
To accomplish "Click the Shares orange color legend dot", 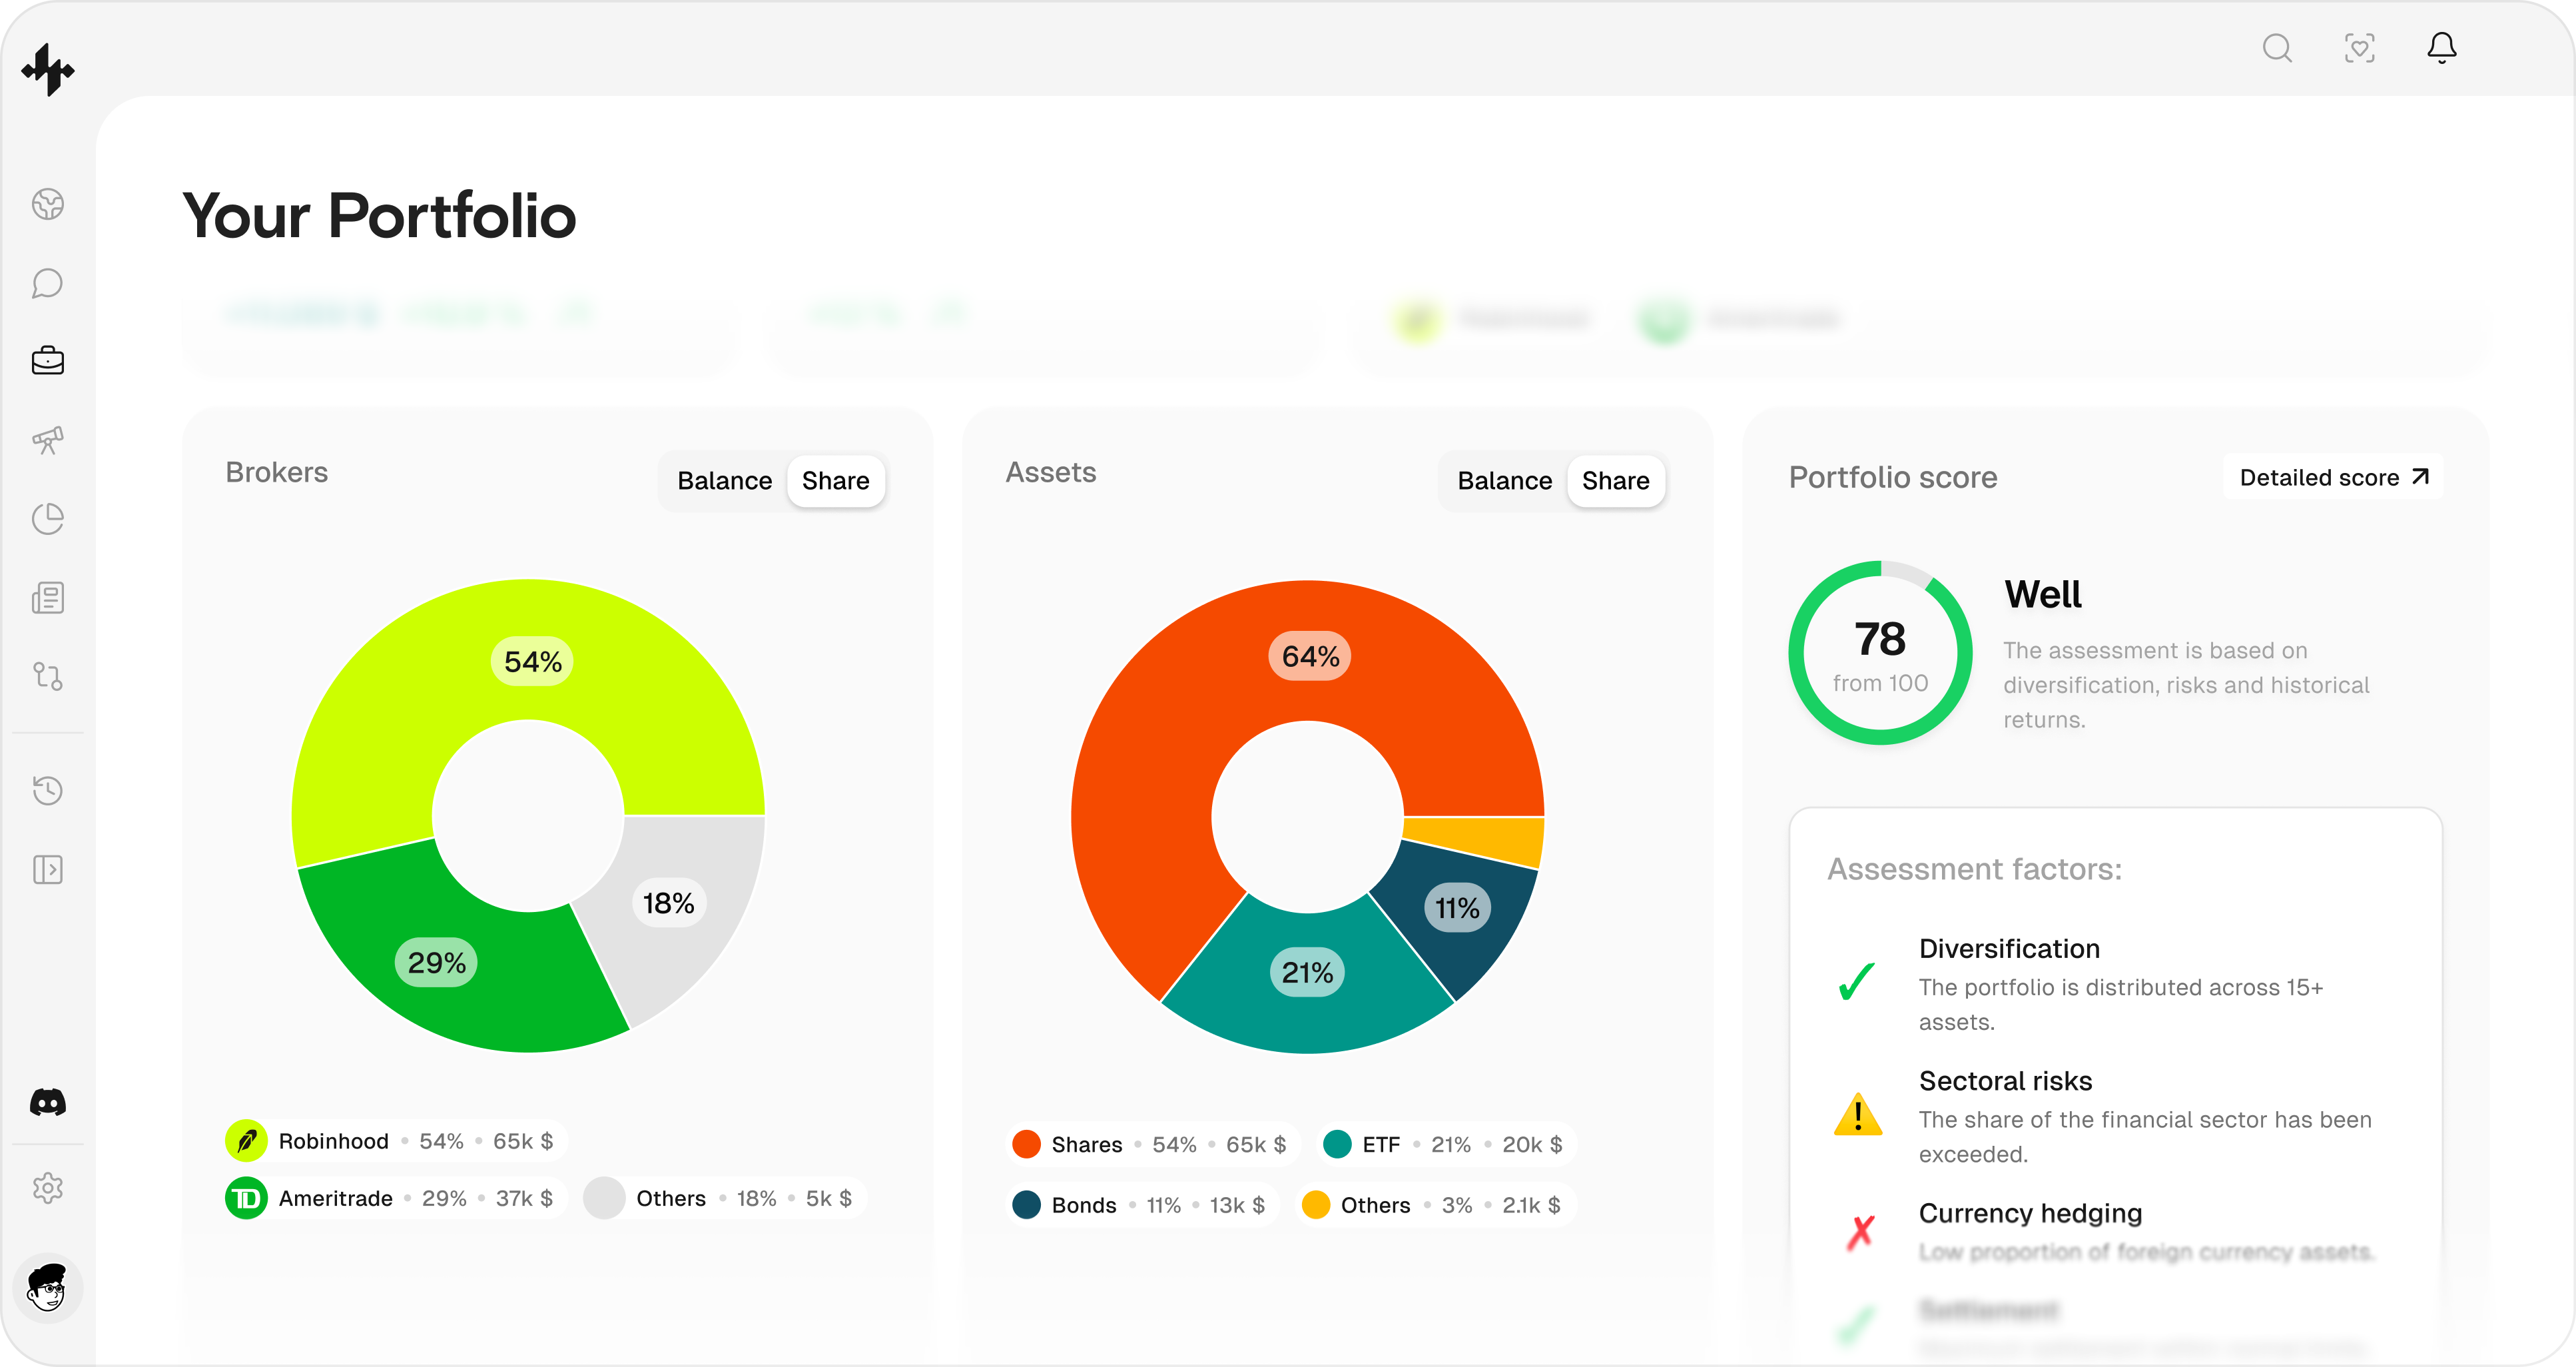I will pos(1026,1144).
